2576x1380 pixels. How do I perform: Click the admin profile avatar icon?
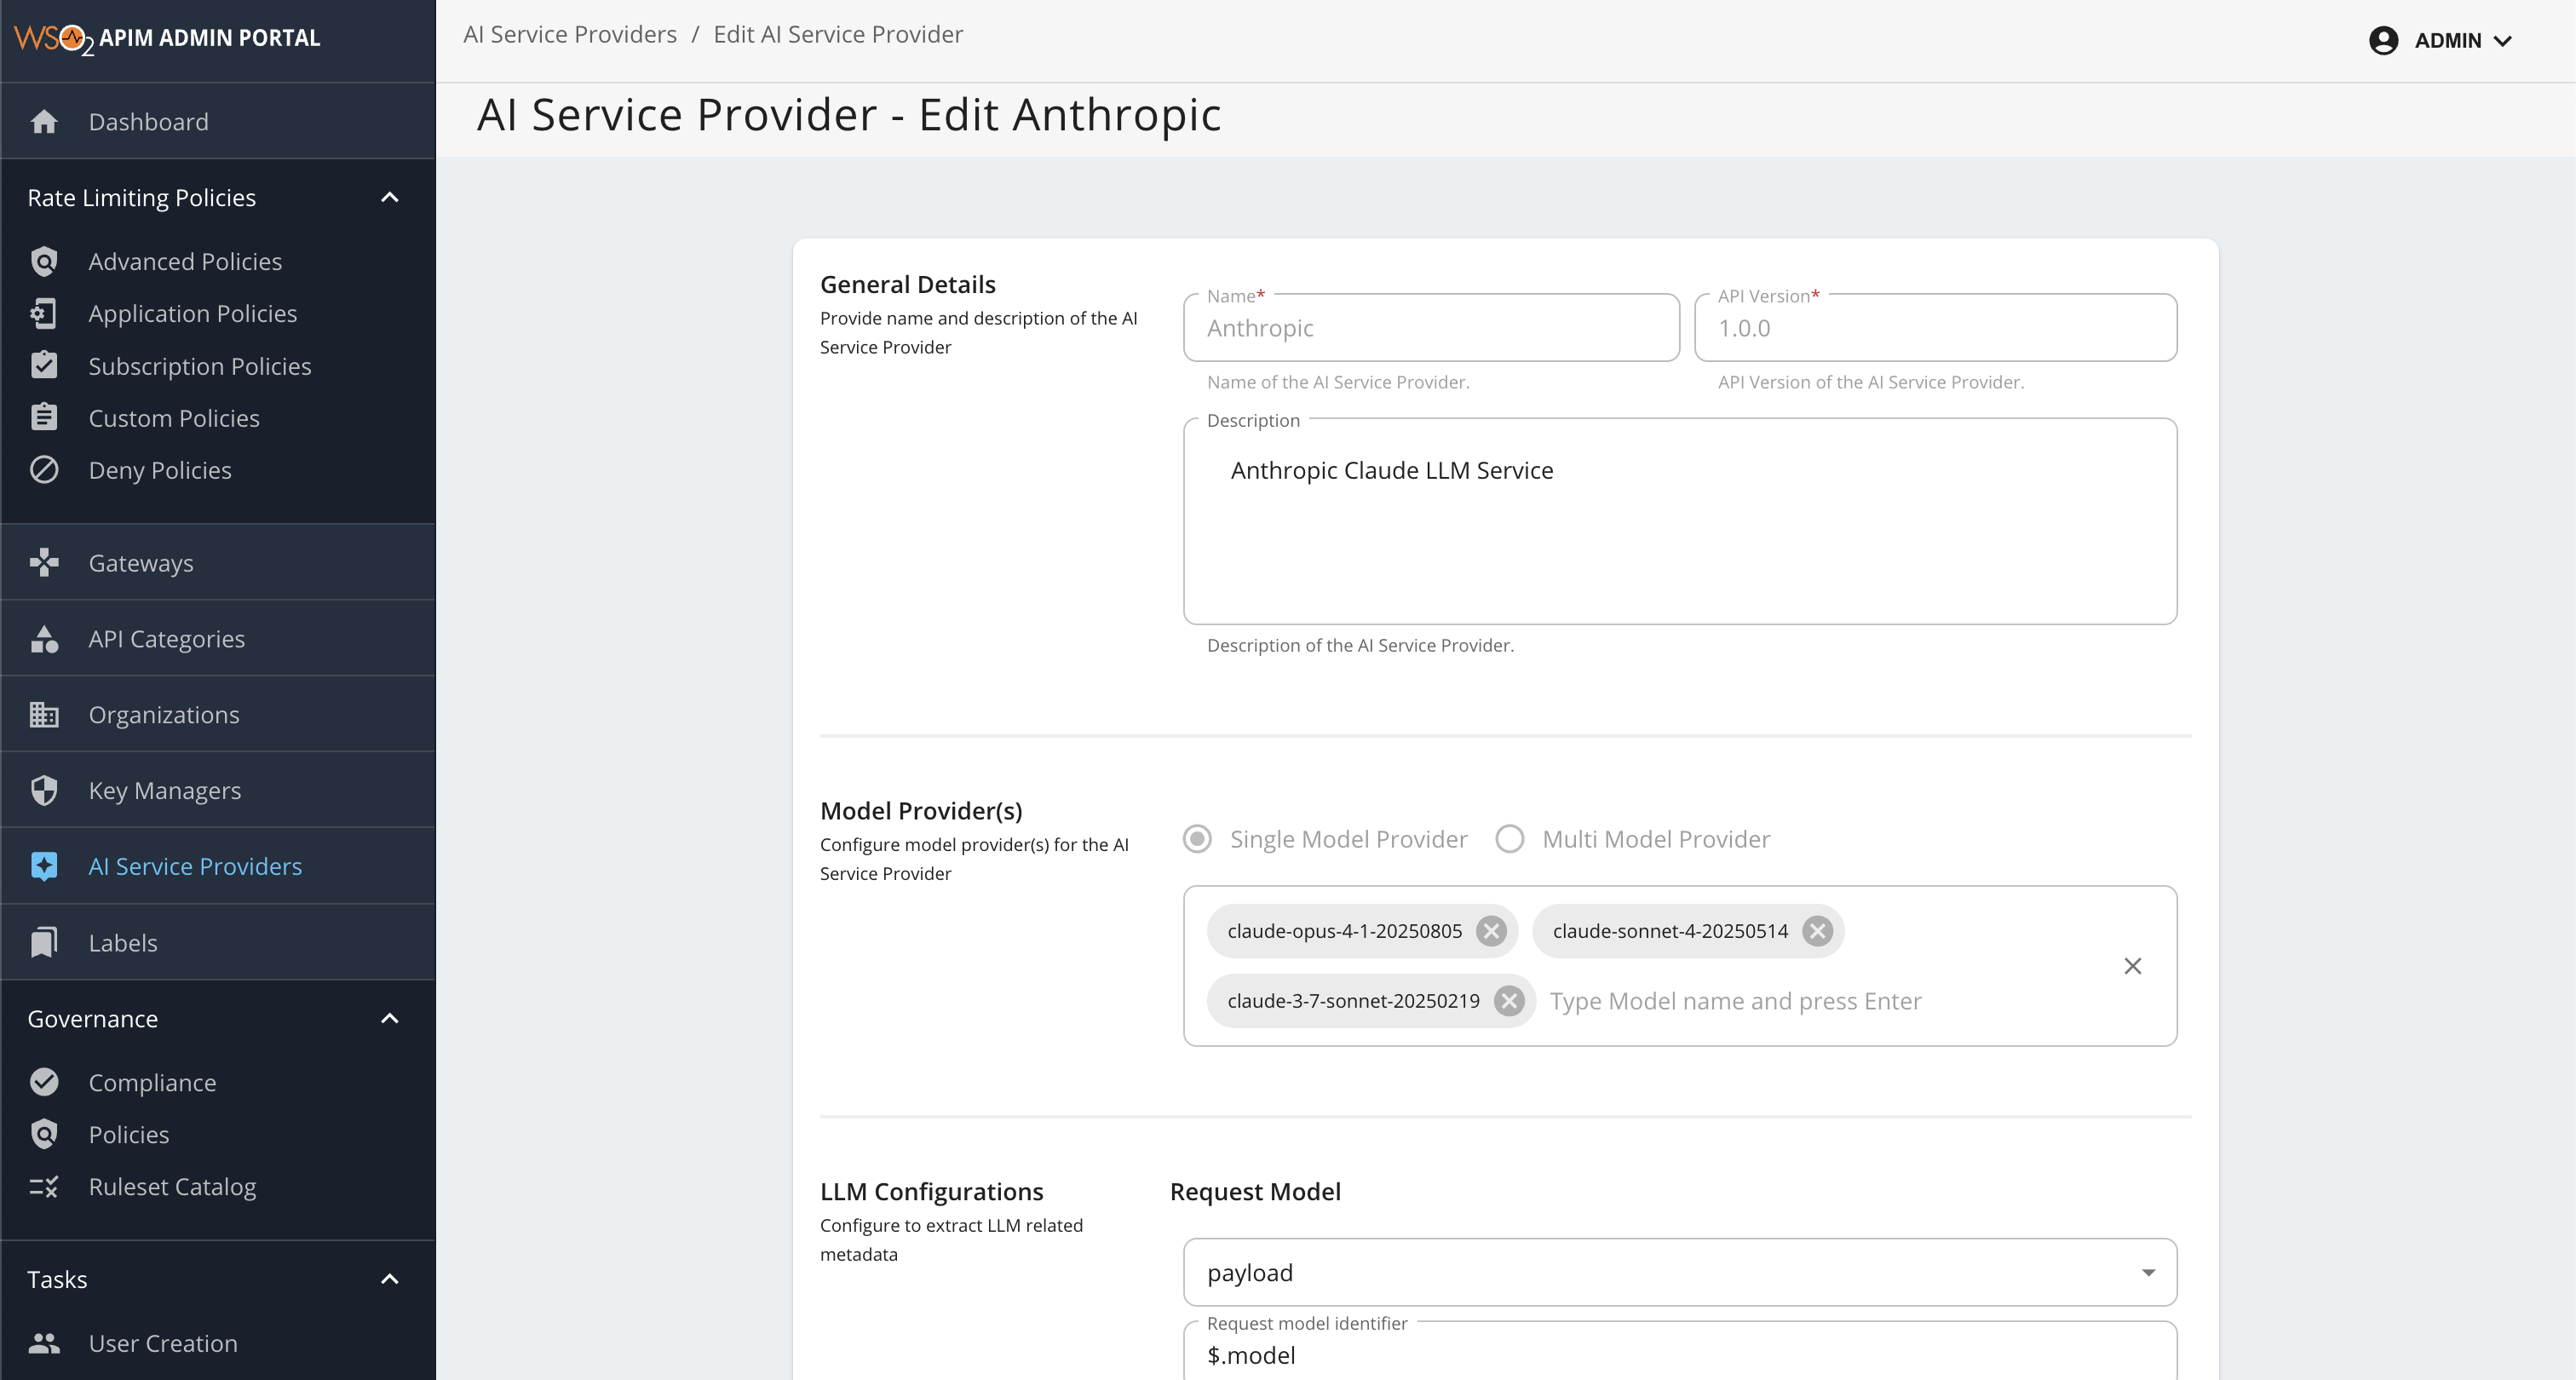2384,40
